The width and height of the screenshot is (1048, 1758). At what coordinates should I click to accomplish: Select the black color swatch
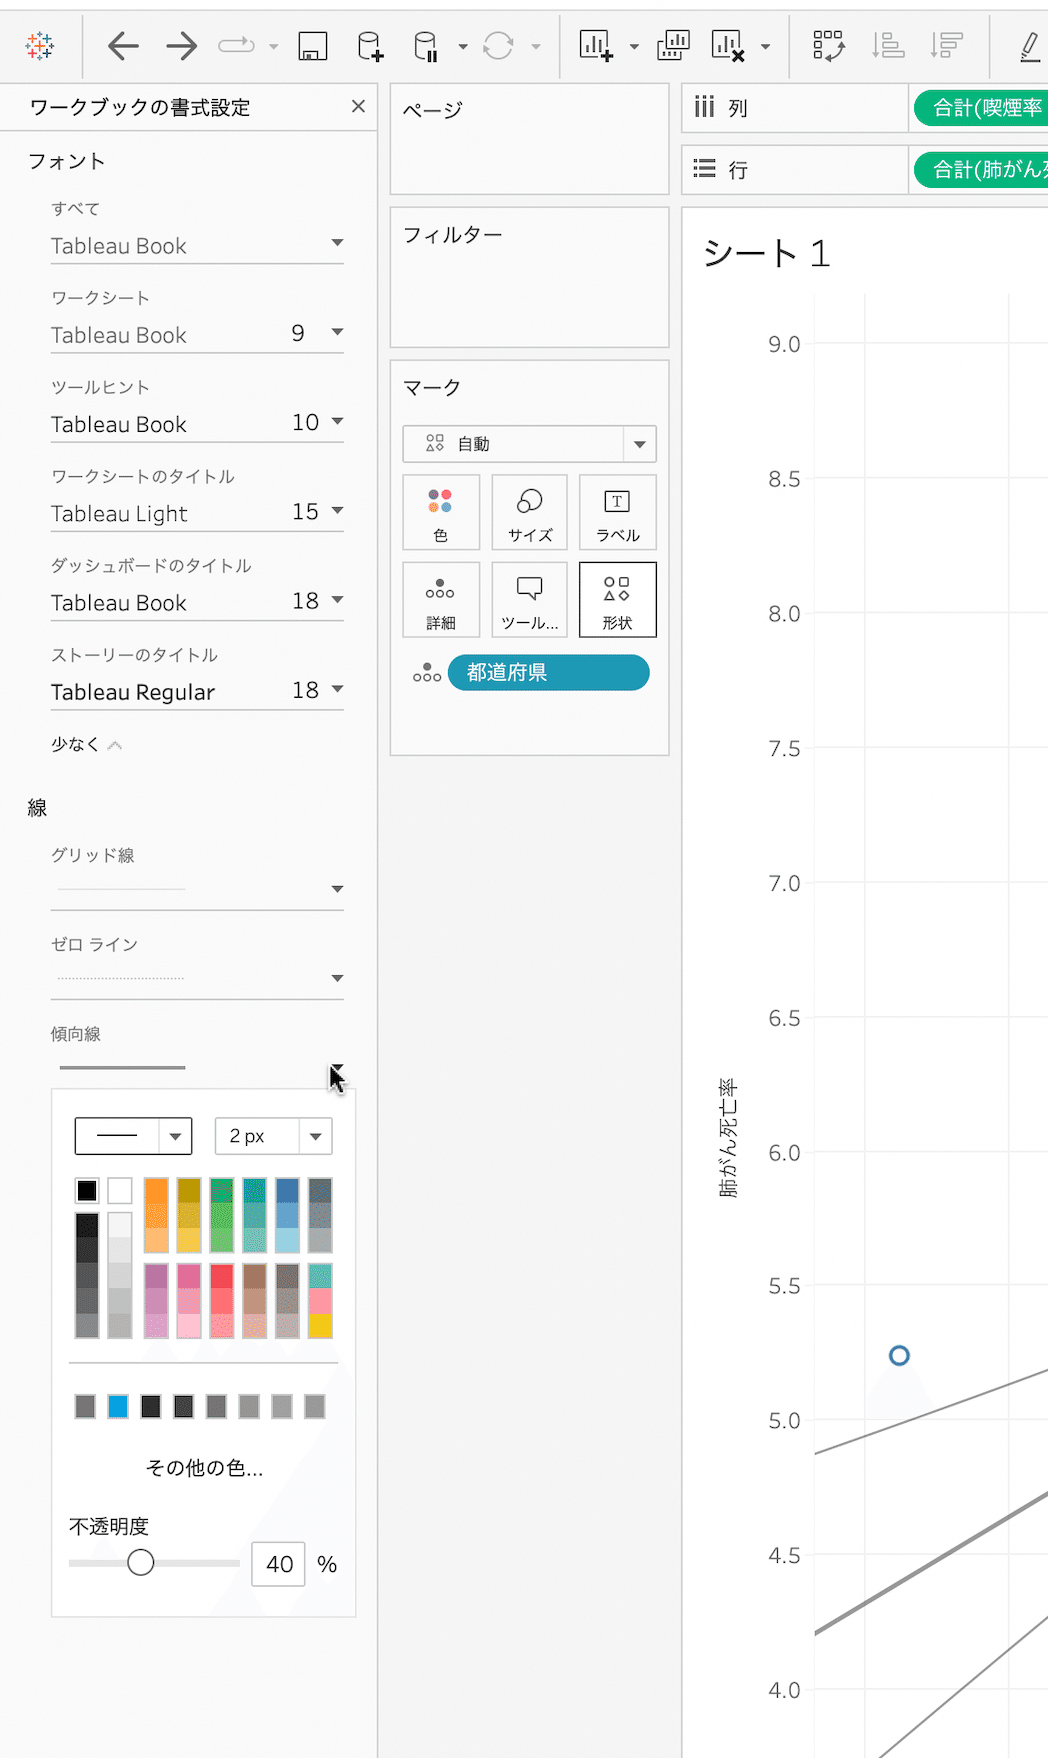(87, 1191)
